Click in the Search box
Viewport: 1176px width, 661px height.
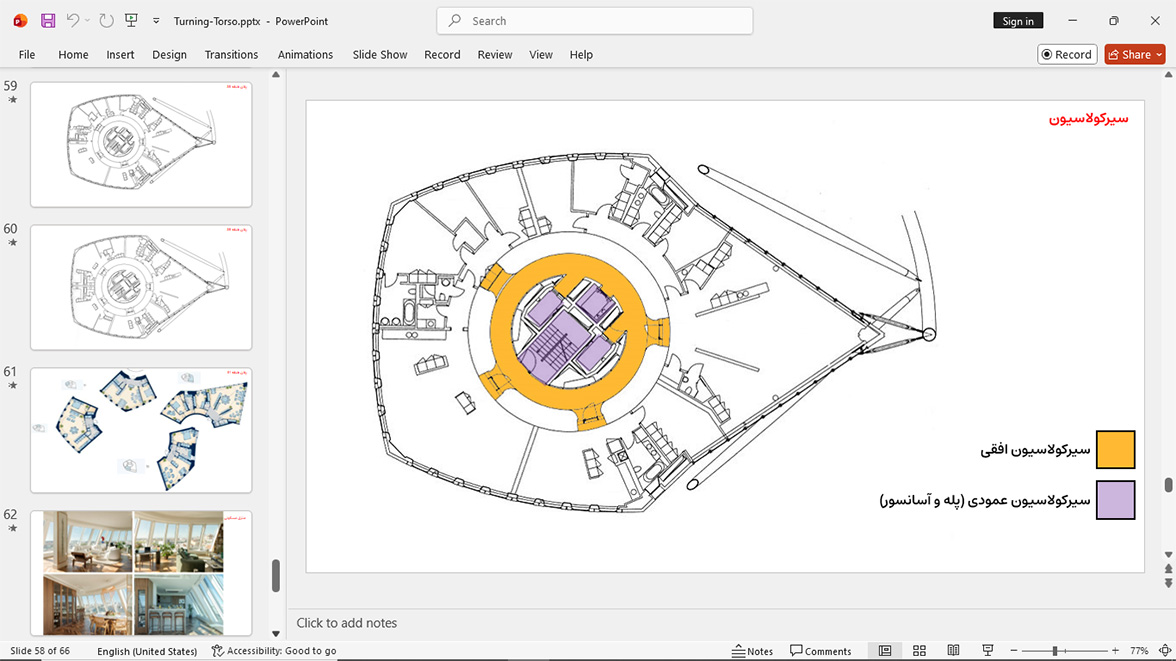tap(595, 21)
